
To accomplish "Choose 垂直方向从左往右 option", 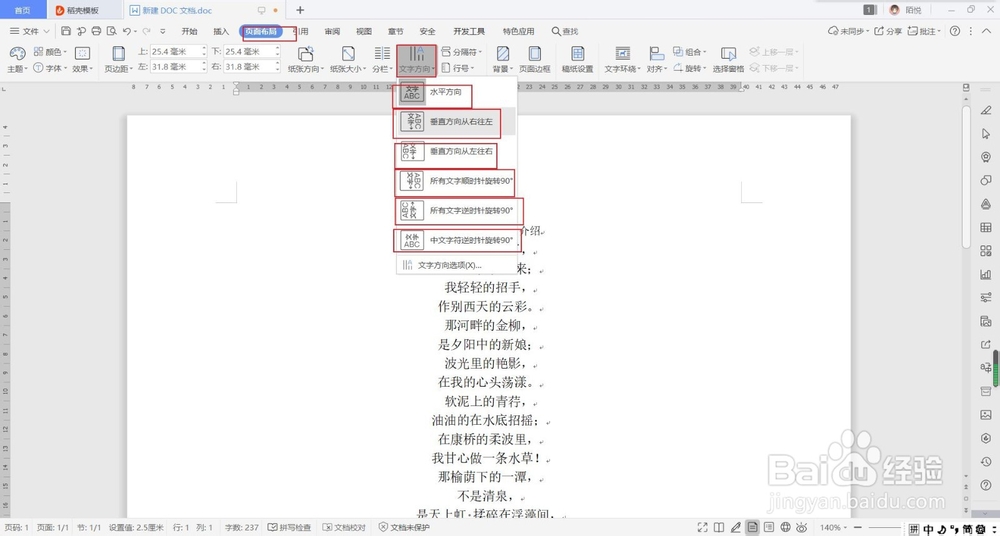I will point(456,152).
